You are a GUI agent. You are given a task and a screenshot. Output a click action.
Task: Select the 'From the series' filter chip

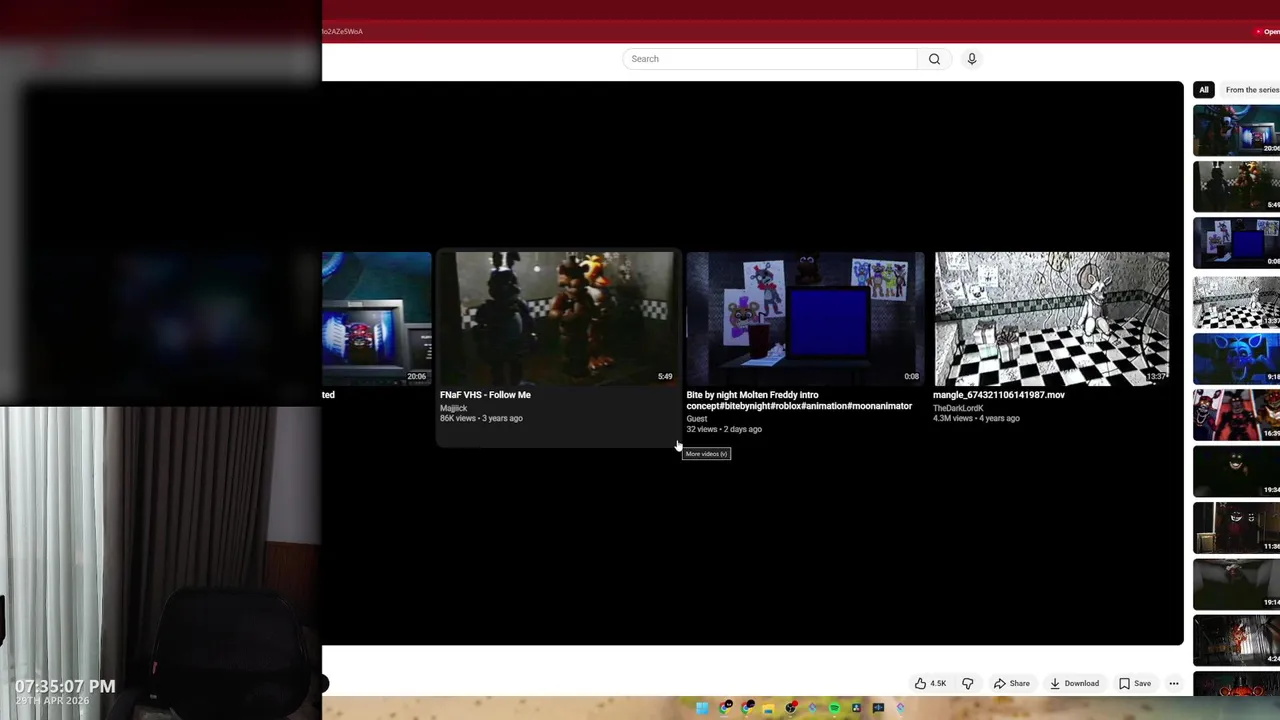click(1251, 90)
